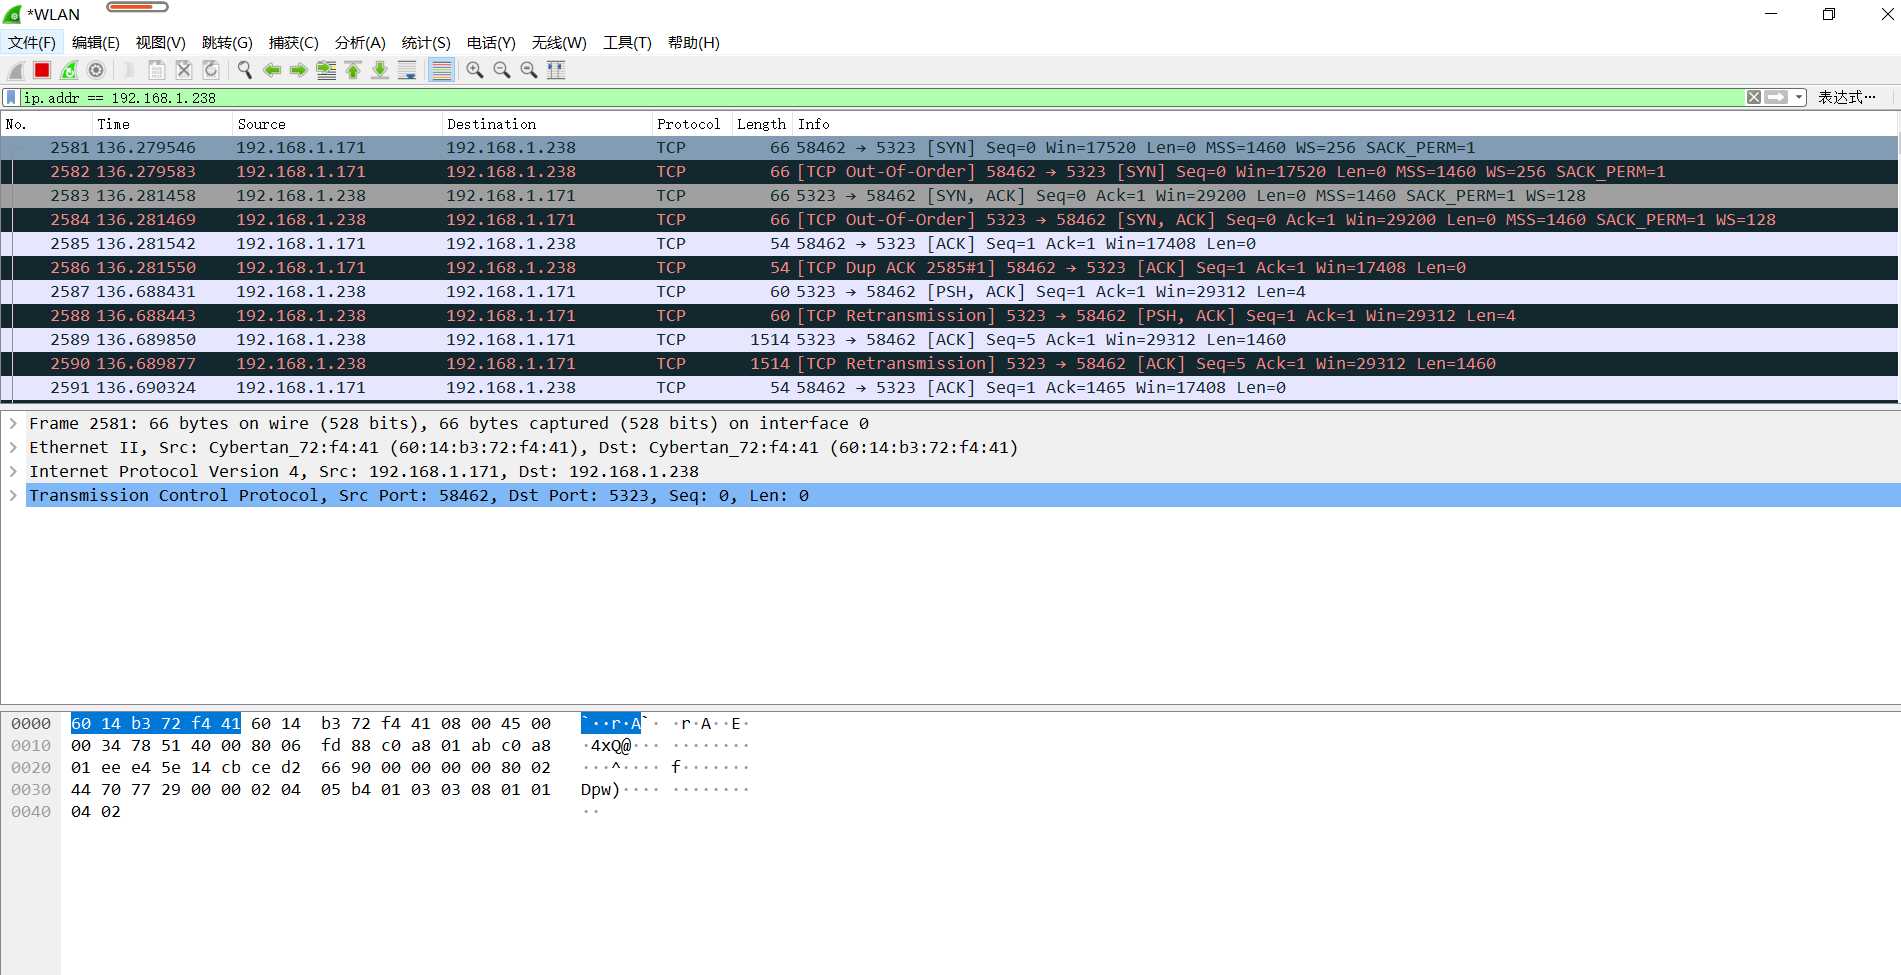Image resolution: width=1901 pixels, height=975 pixels.
Task: Open the 统计(S) menu
Action: (426, 43)
